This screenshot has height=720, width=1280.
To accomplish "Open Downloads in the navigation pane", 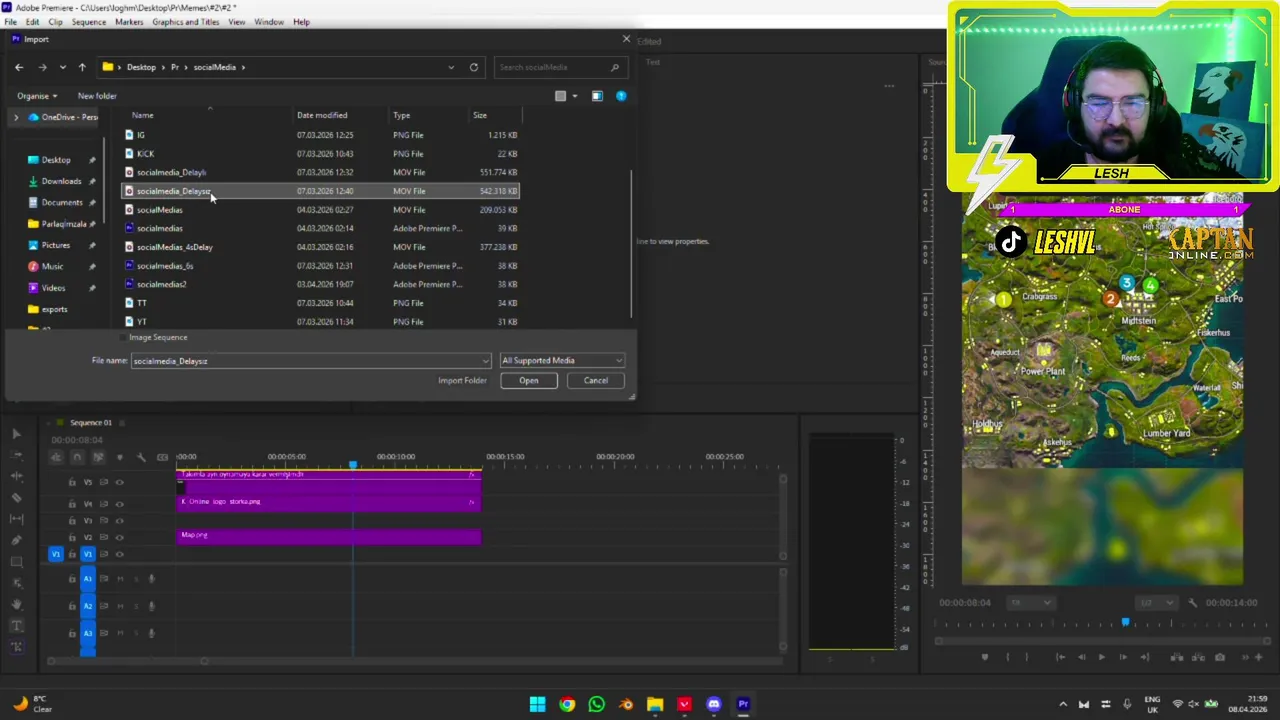I will click(x=61, y=181).
